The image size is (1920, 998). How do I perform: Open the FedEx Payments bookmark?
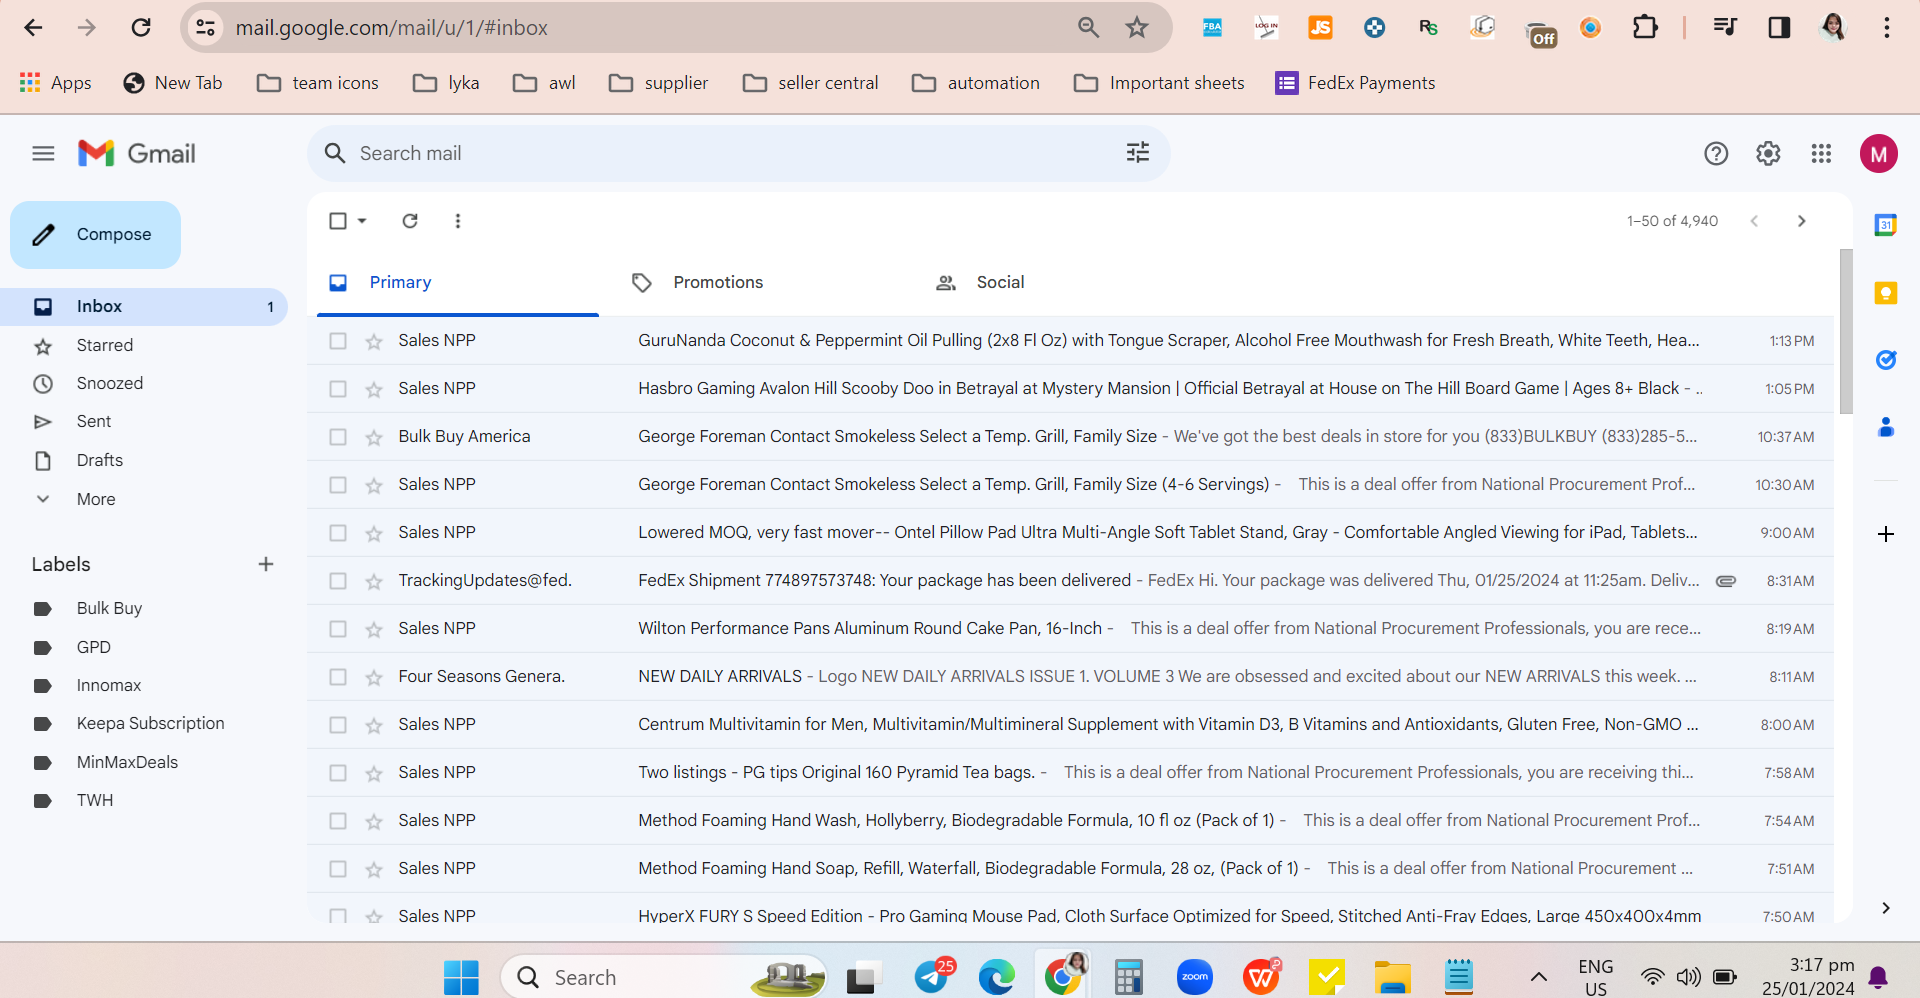click(1355, 83)
